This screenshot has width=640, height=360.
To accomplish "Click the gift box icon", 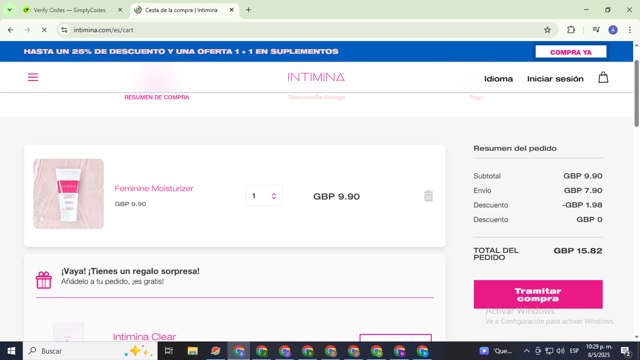I will [44, 280].
